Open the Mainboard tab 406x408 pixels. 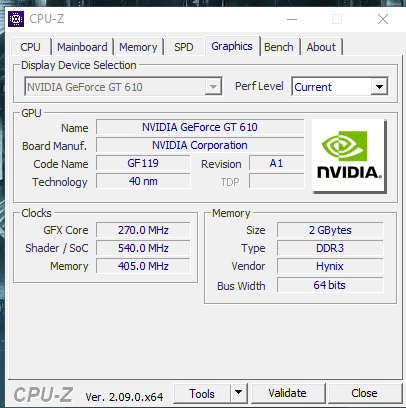(82, 47)
